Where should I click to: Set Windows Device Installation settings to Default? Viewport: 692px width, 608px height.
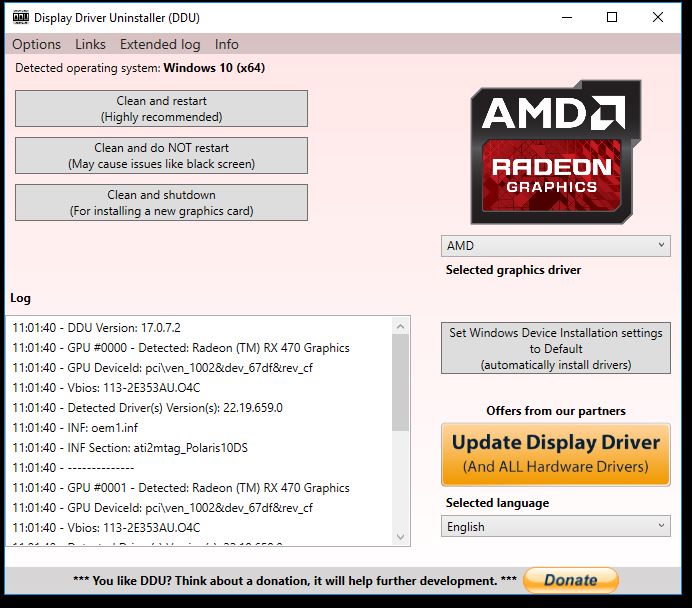555,349
